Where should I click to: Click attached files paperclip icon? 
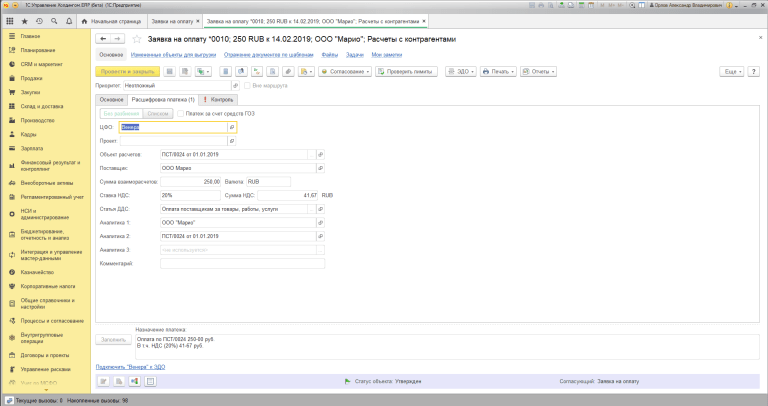click(288, 72)
